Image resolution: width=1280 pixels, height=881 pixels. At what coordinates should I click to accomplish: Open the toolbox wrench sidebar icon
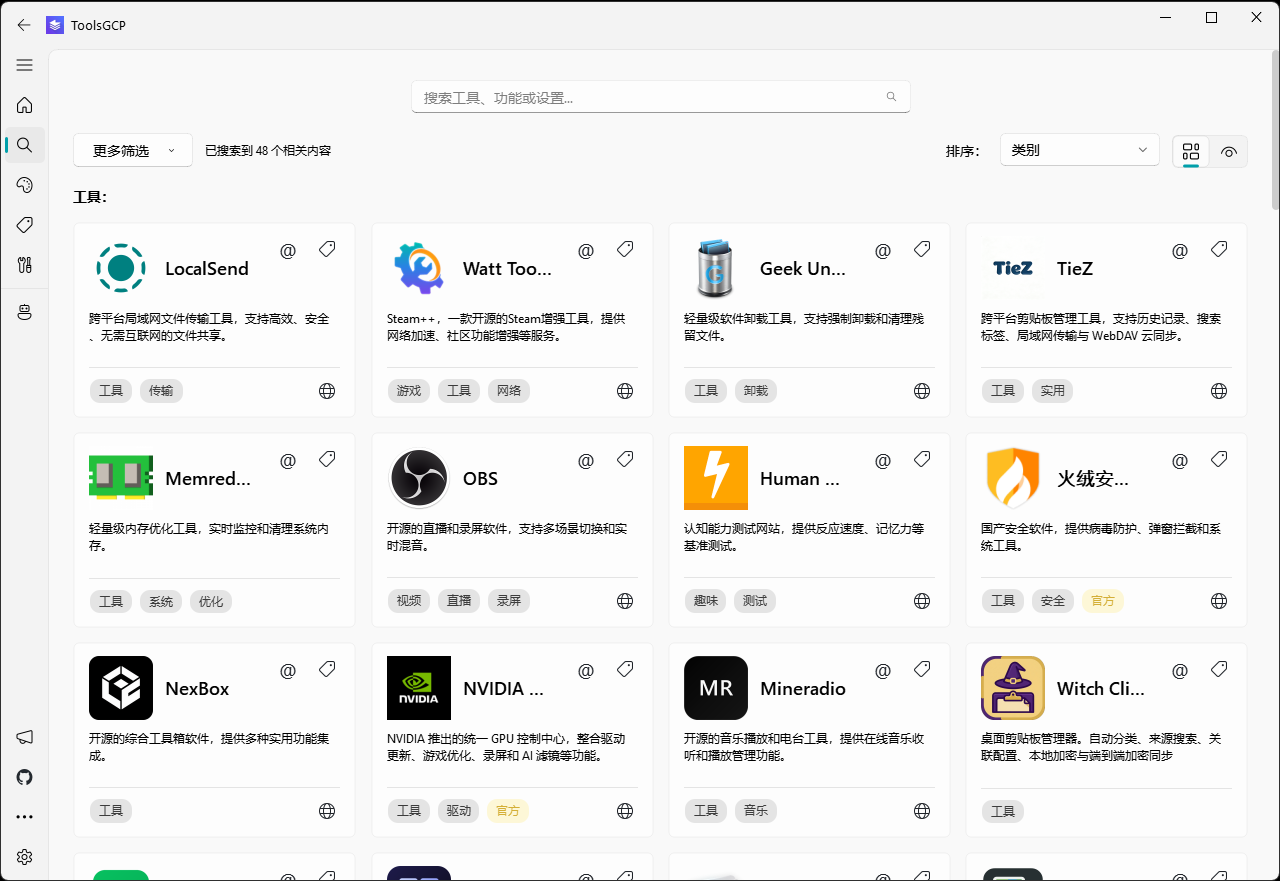25,265
